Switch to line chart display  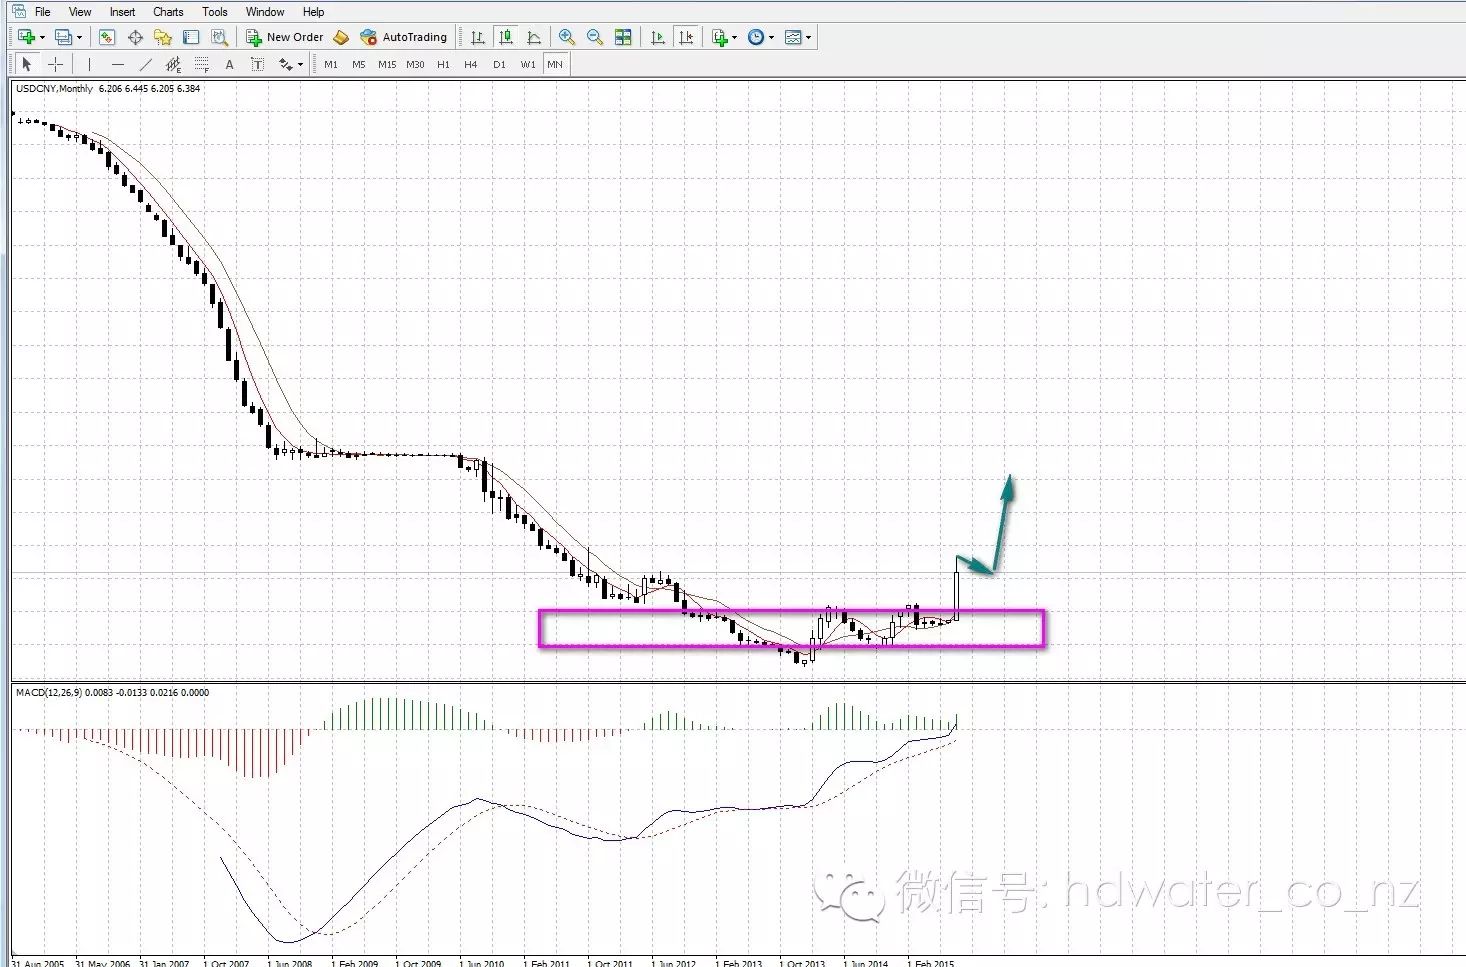[534, 37]
